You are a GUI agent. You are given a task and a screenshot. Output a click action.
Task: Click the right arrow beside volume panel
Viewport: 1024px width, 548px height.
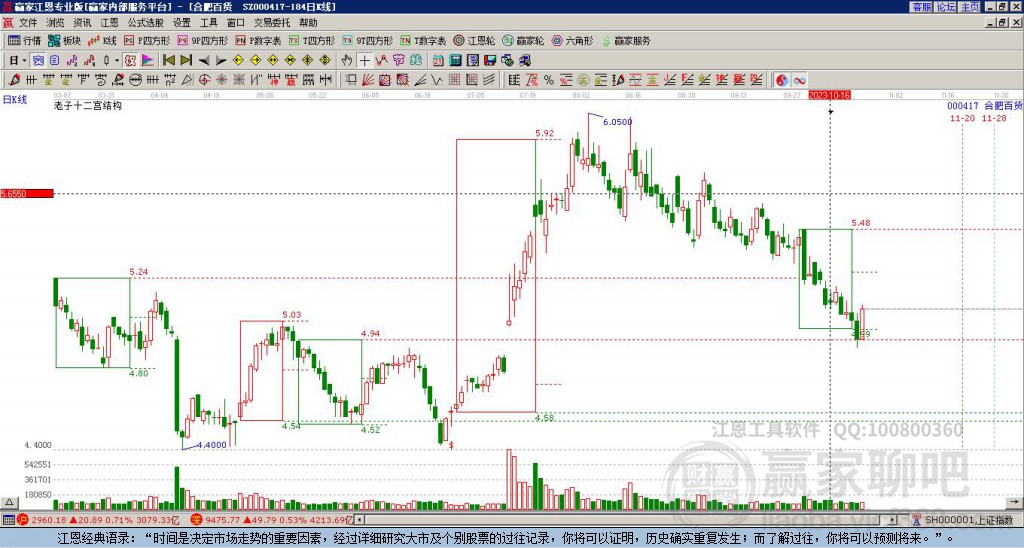coord(1015,502)
